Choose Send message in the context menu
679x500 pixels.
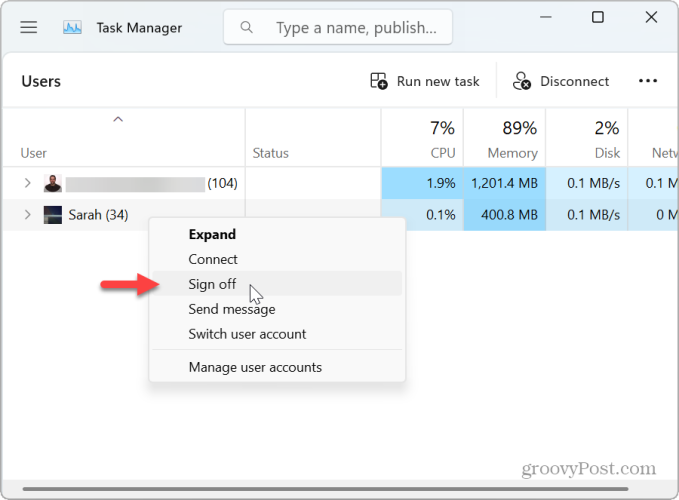pyautogui.click(x=277, y=309)
